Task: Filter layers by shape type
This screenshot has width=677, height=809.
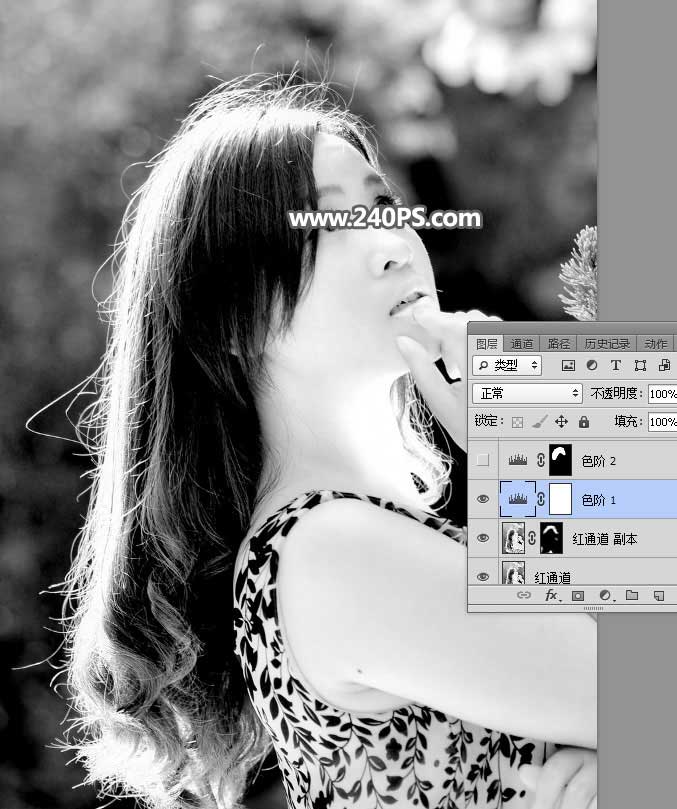Action: [640, 365]
